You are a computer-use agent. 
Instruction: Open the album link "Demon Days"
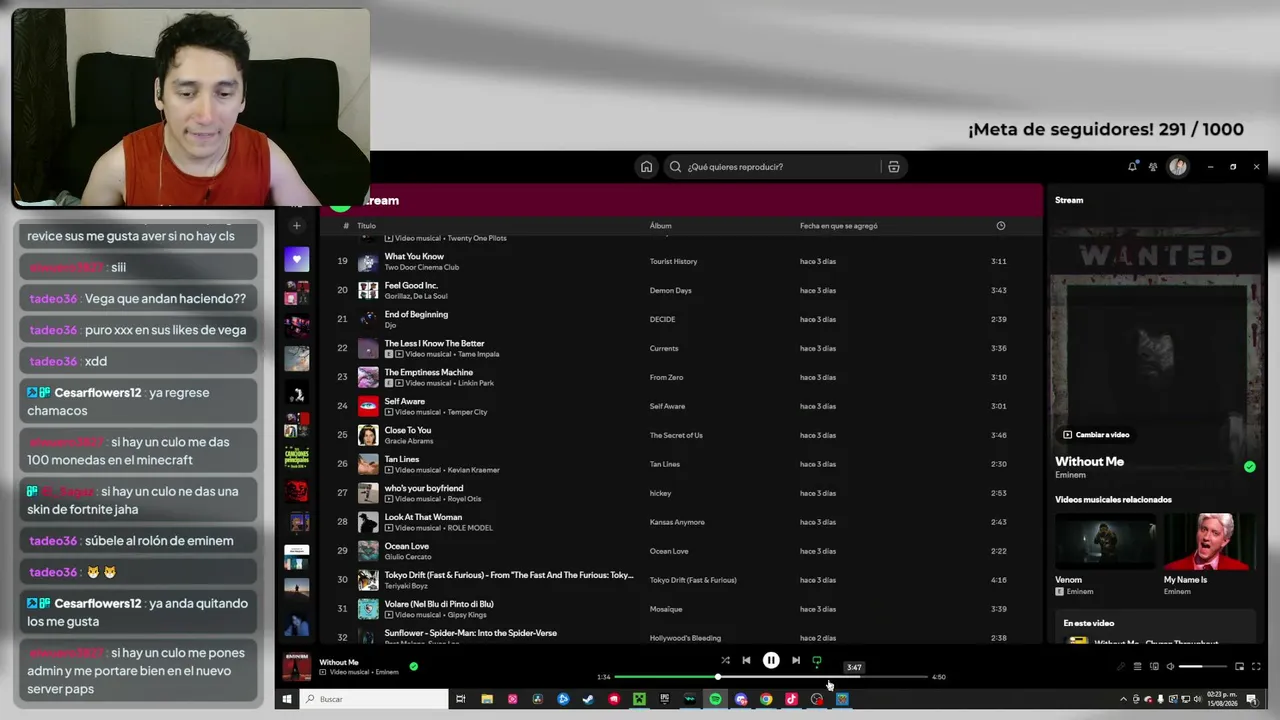(670, 291)
